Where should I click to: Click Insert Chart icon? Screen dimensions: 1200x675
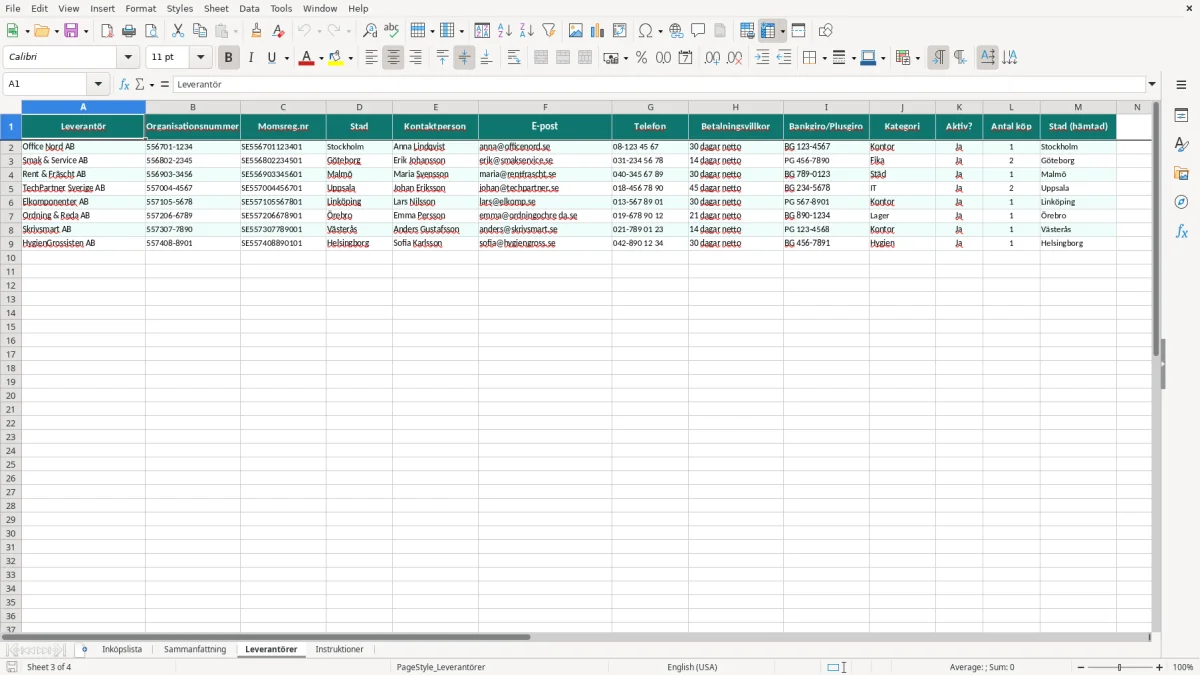(597, 31)
